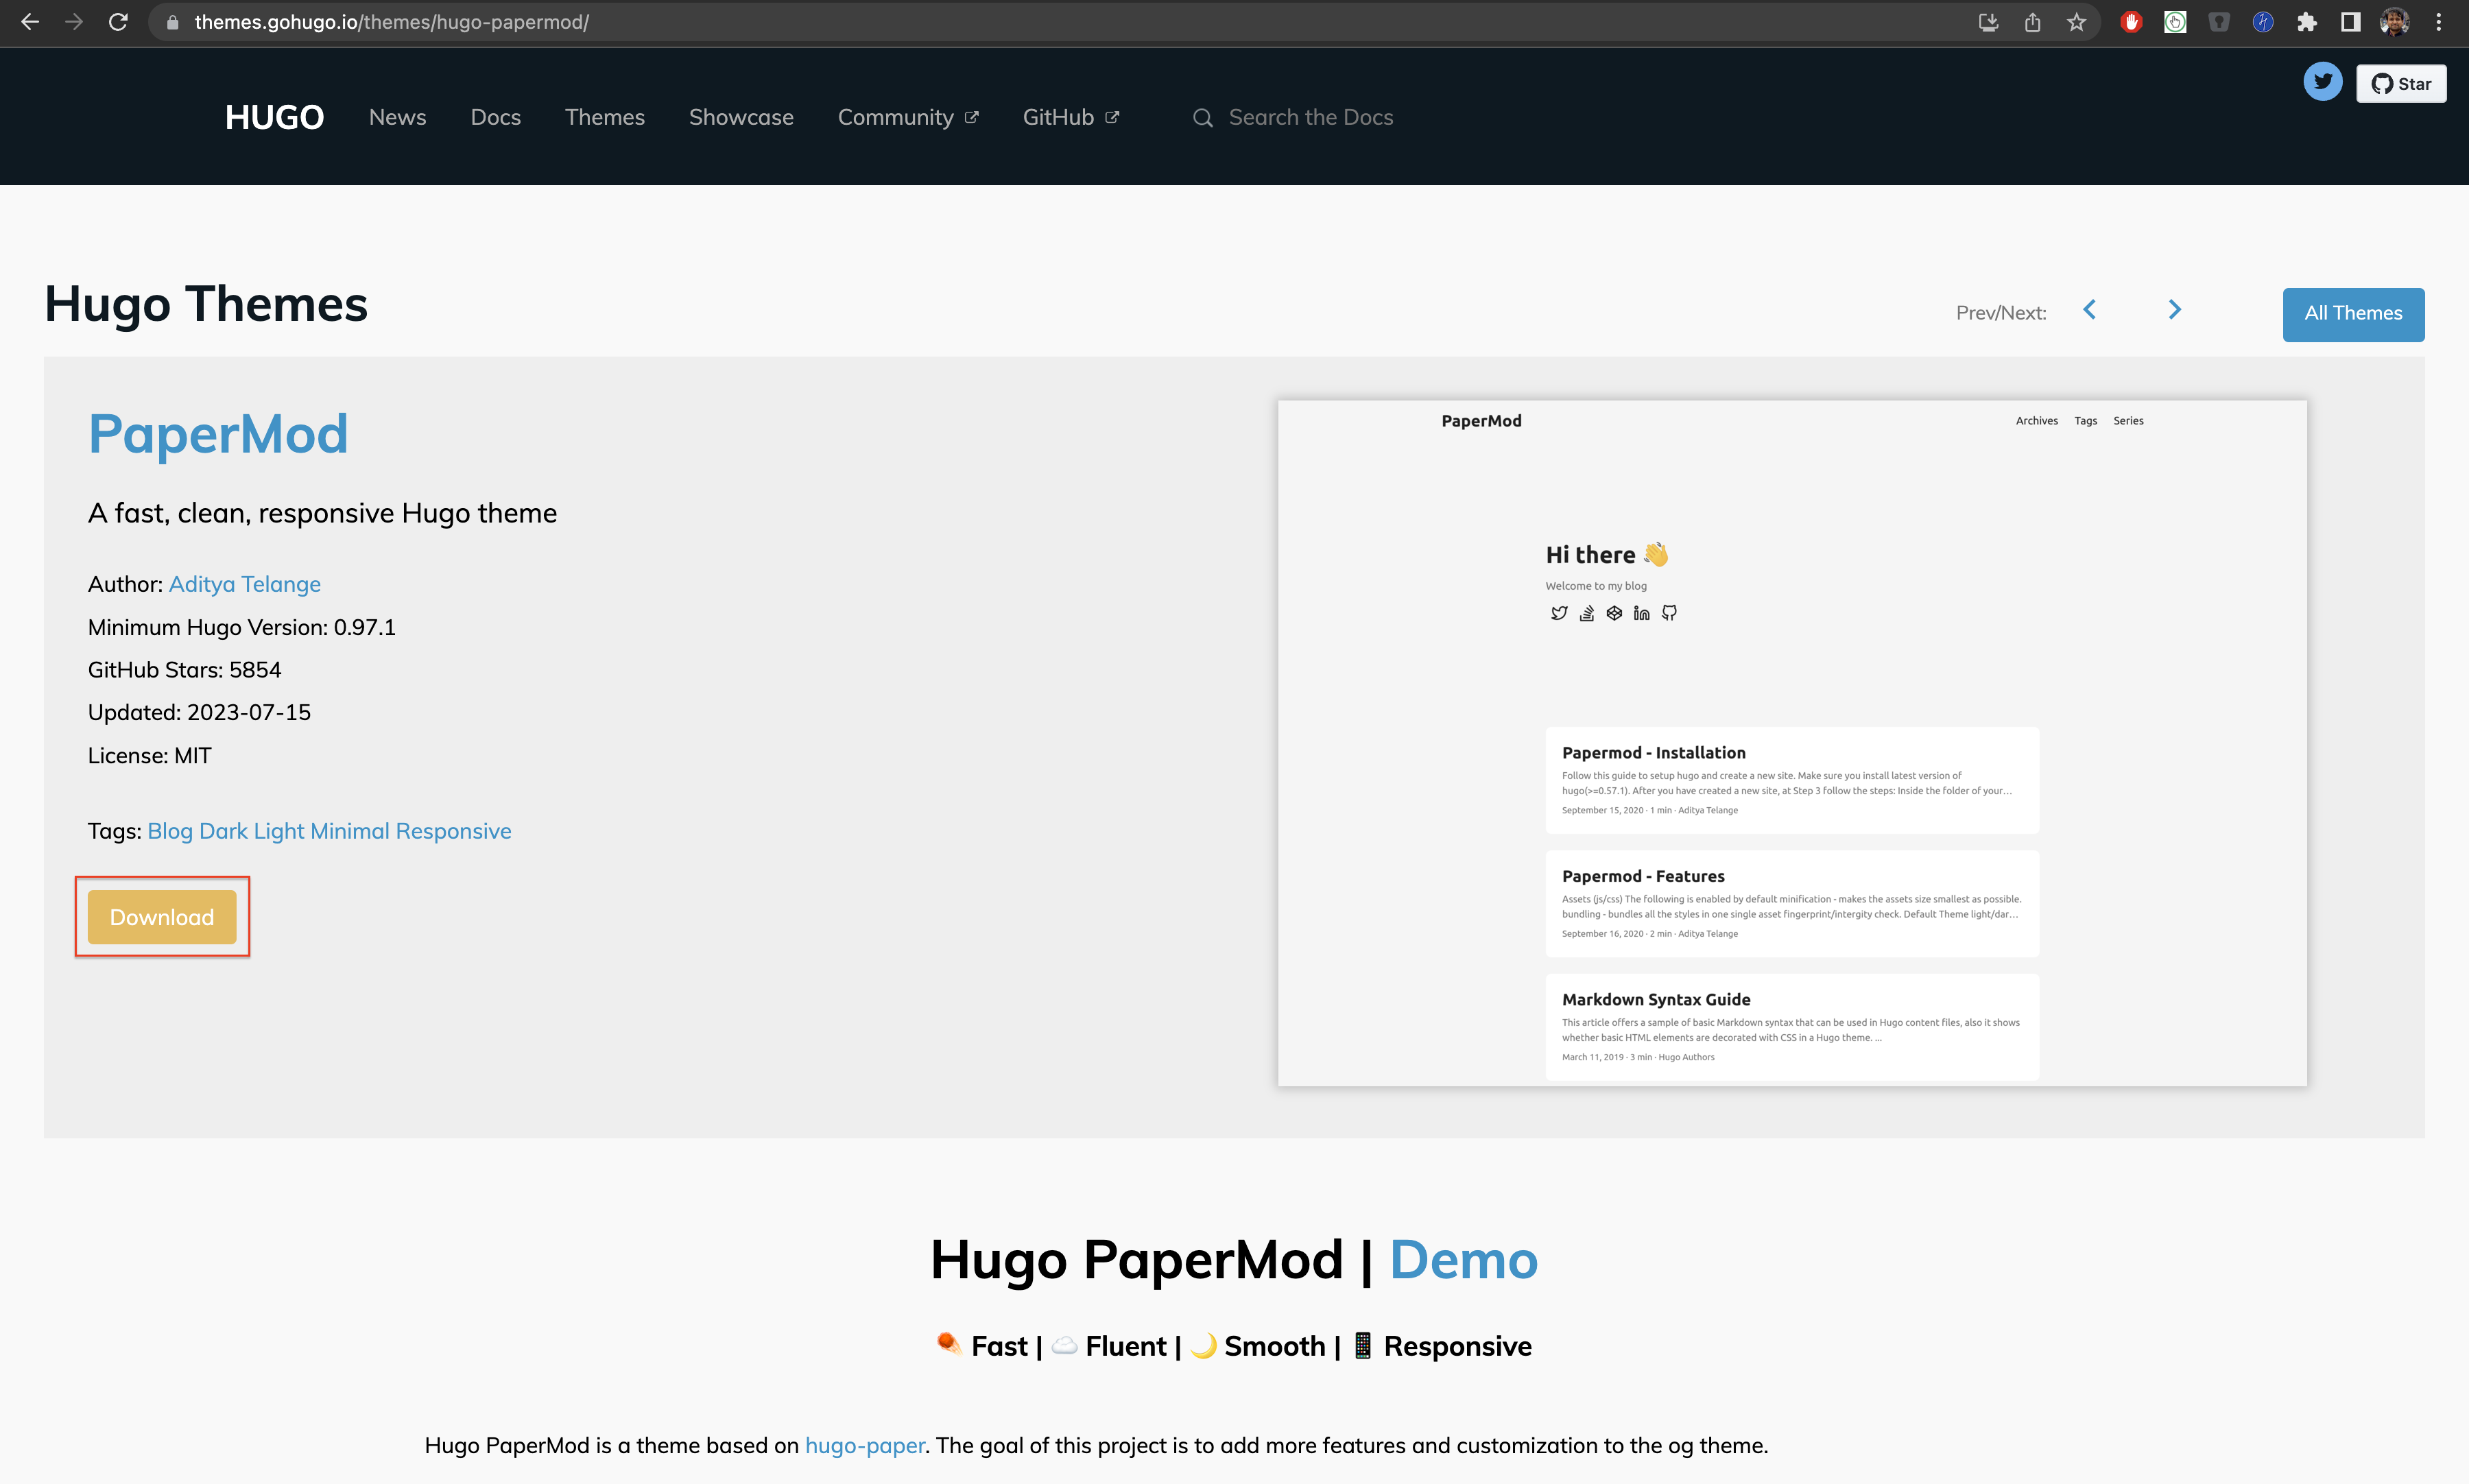The image size is (2469, 1484).
Task: Open the News section in the navigation
Action: pyautogui.click(x=397, y=117)
